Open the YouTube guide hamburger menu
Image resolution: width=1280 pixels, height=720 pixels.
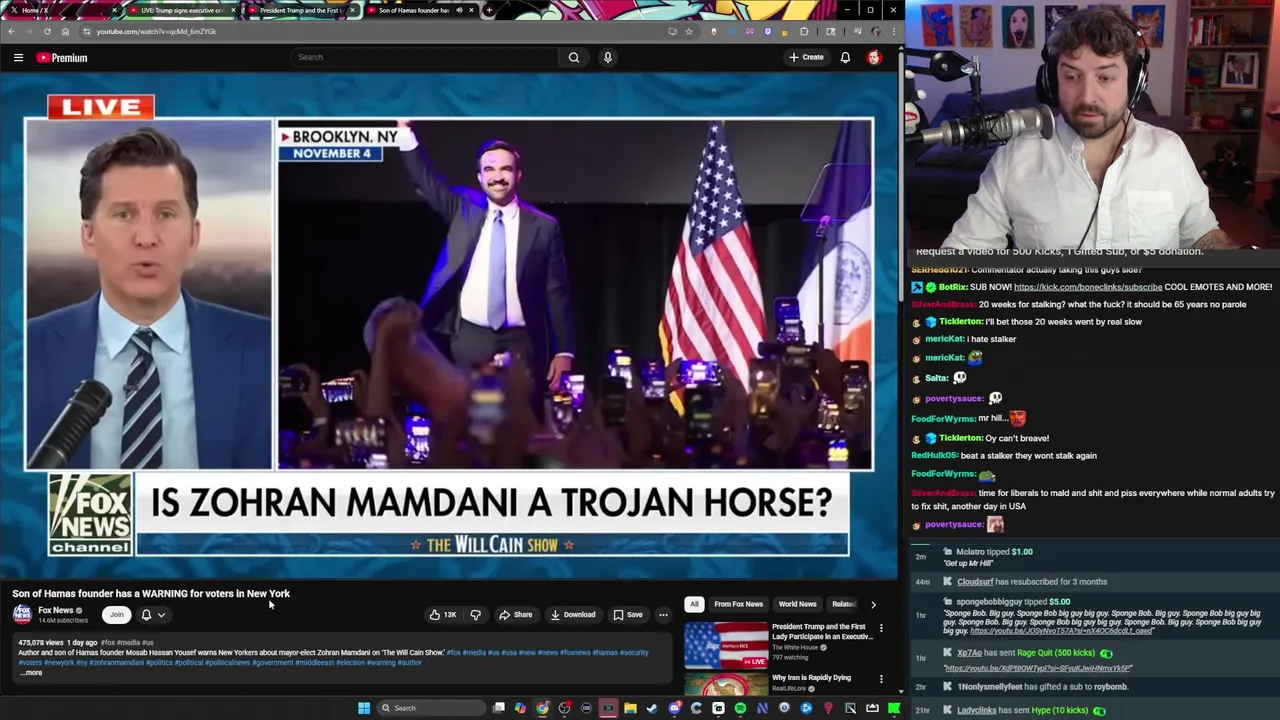point(18,58)
